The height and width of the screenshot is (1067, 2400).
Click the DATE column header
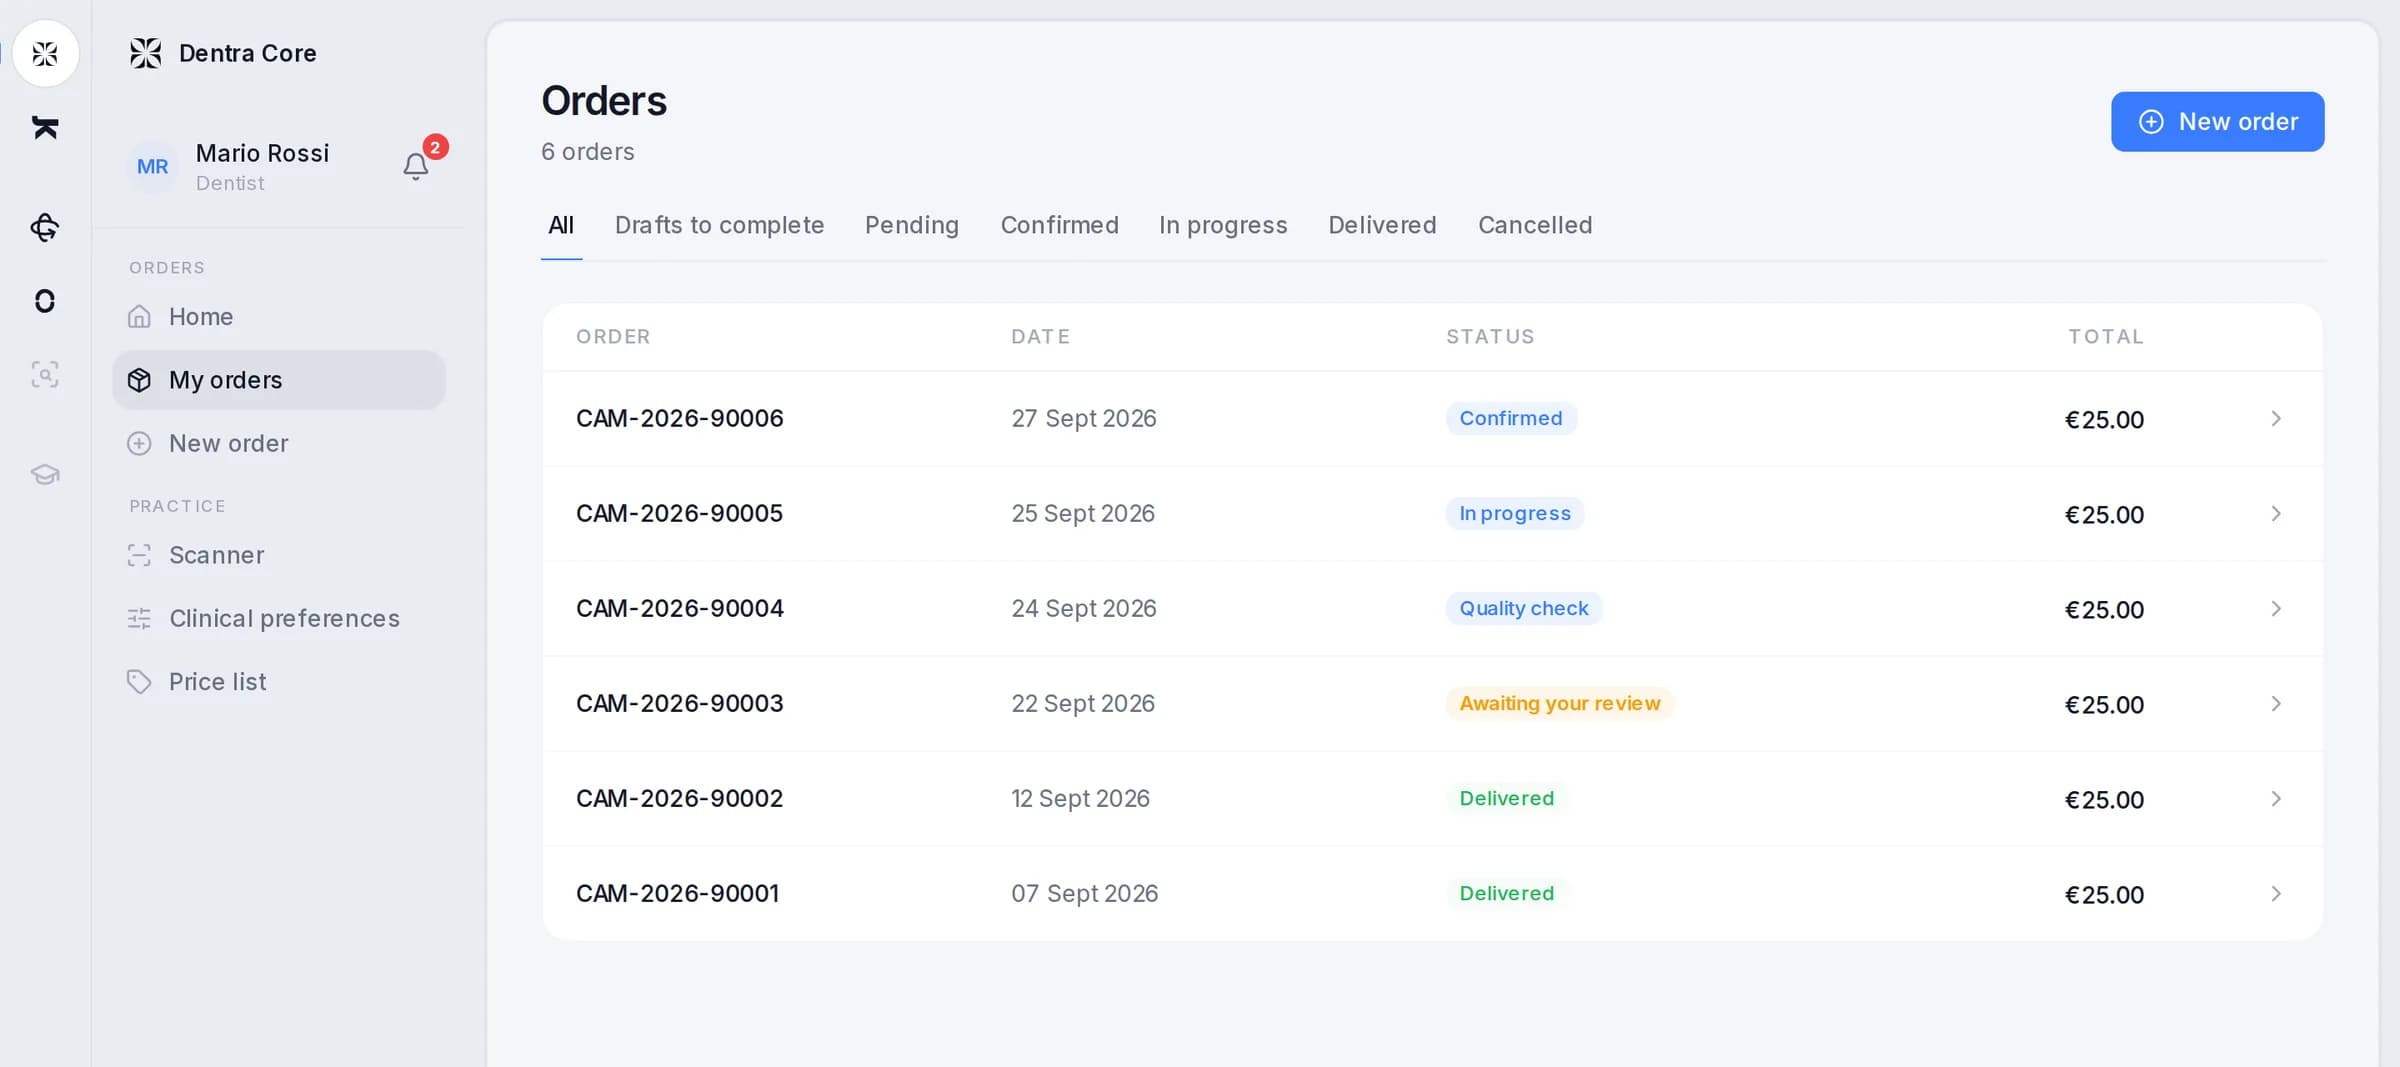coord(1041,337)
